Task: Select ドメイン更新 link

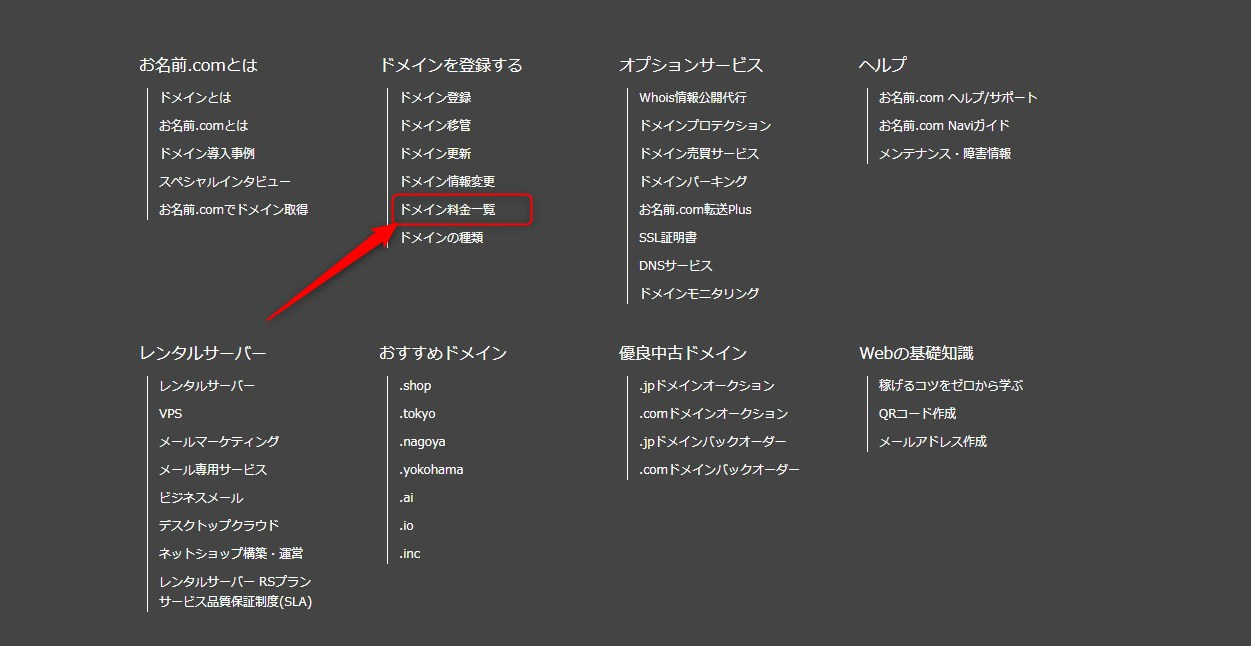Action: (x=435, y=154)
